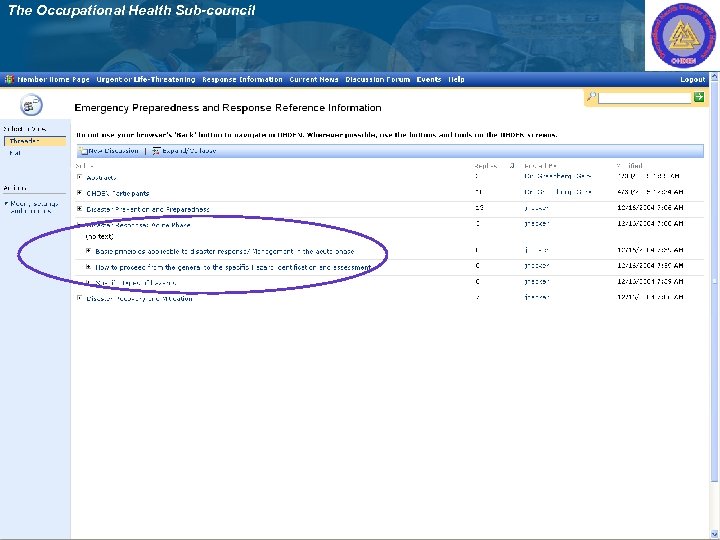
Task: Expand the Specific types of events thread
Action: 89,282
